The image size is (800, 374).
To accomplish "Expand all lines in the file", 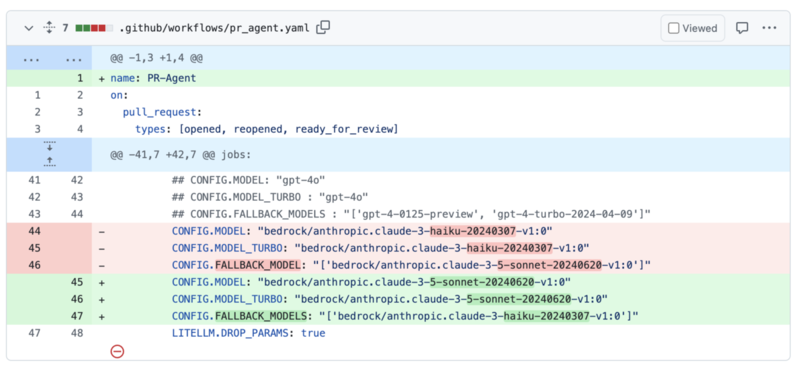I will pyautogui.click(x=49, y=28).
